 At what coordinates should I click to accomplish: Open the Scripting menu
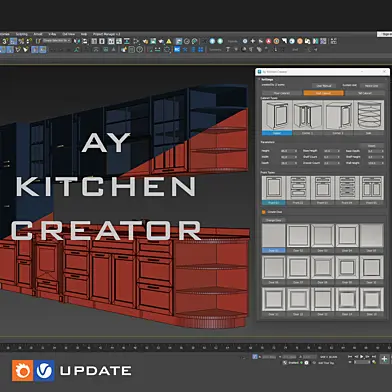22,34
